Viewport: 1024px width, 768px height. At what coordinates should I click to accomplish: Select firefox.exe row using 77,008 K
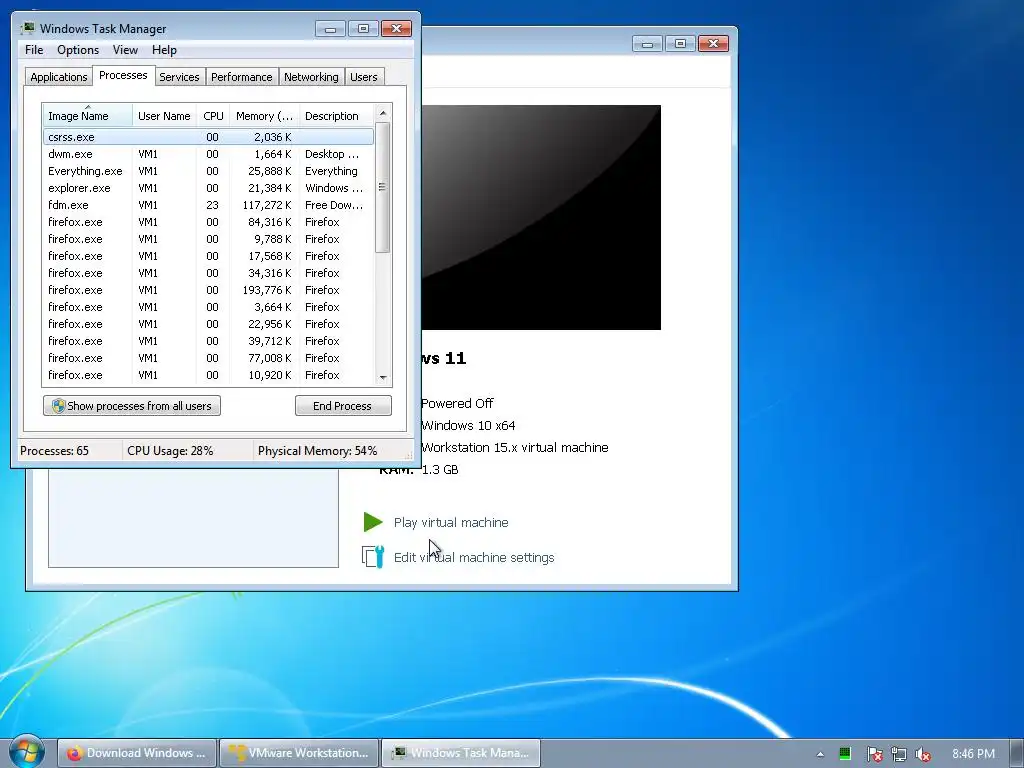[208, 358]
